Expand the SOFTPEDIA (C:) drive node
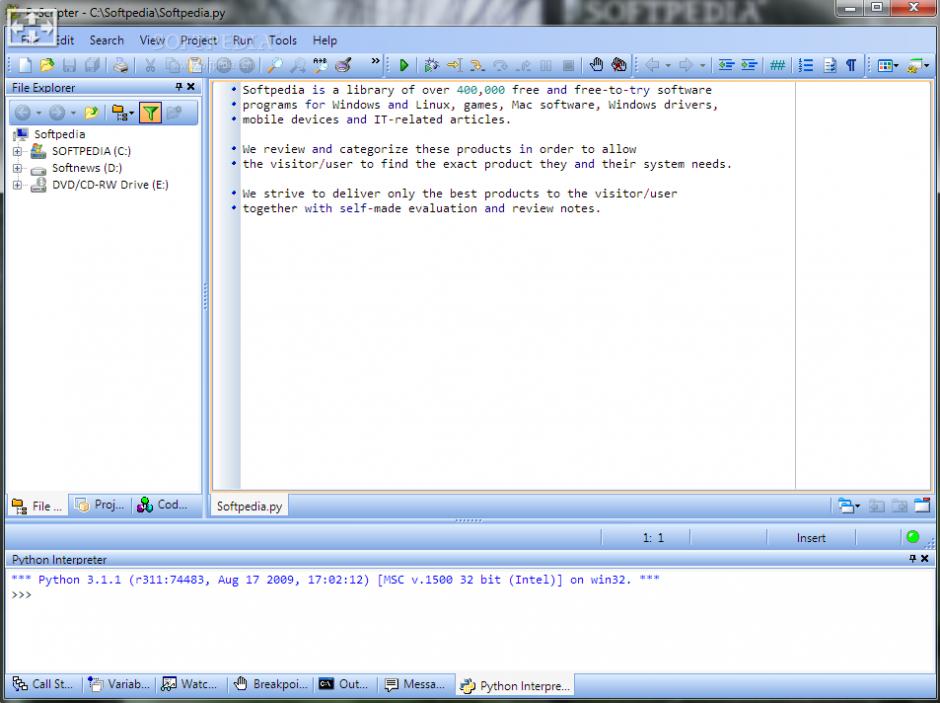The image size is (940, 703). (17, 152)
